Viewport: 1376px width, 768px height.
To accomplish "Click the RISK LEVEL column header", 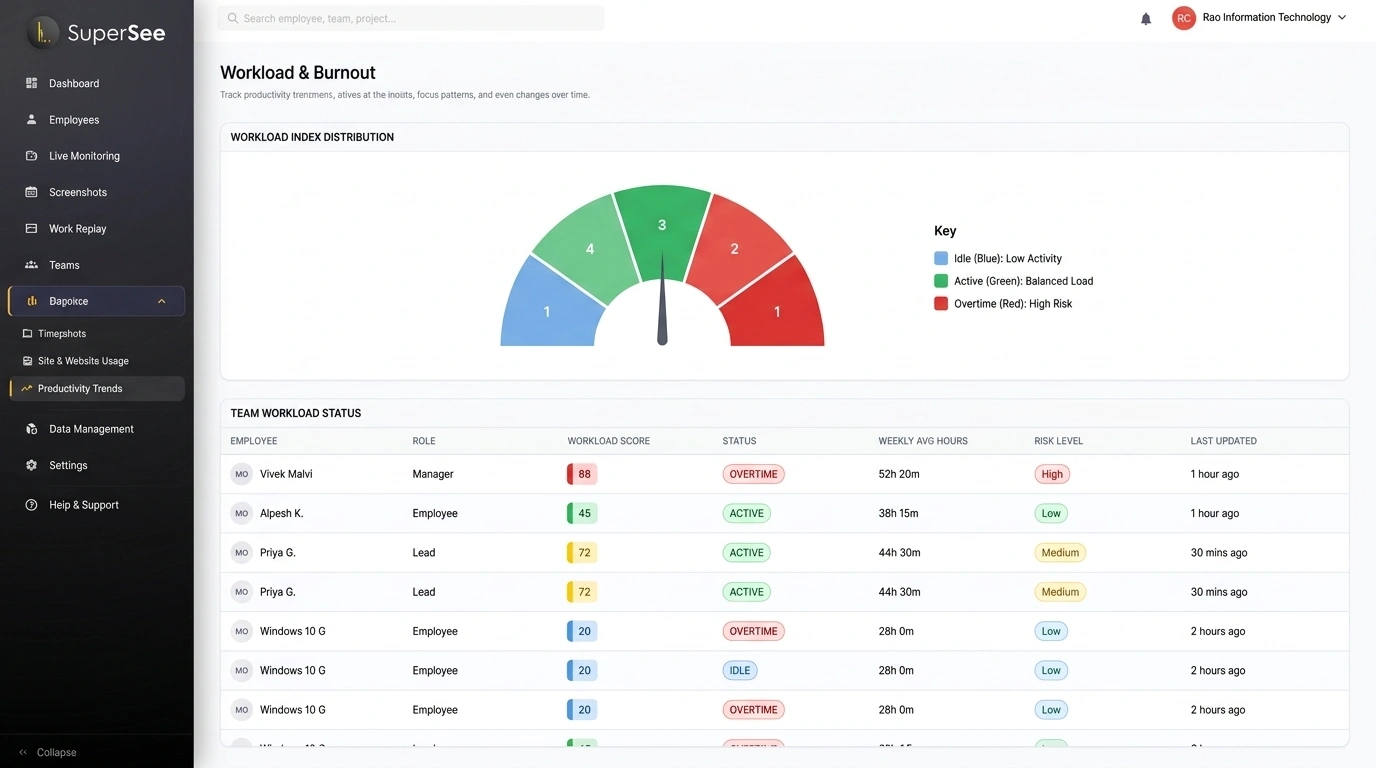I will click(x=1059, y=441).
